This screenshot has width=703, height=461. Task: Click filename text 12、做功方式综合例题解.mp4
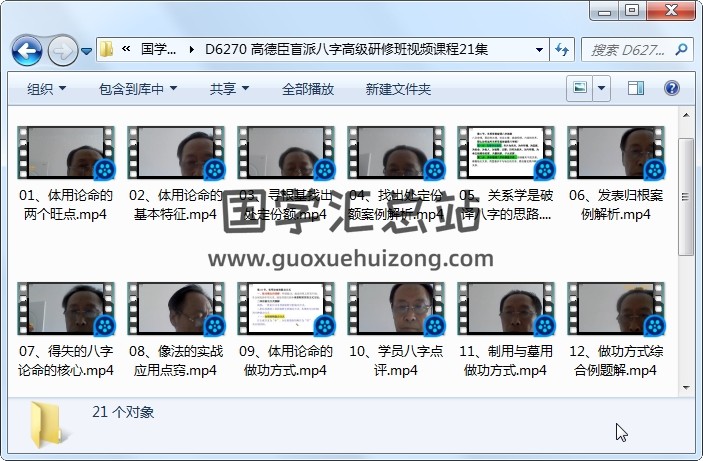pyautogui.click(x=616, y=361)
